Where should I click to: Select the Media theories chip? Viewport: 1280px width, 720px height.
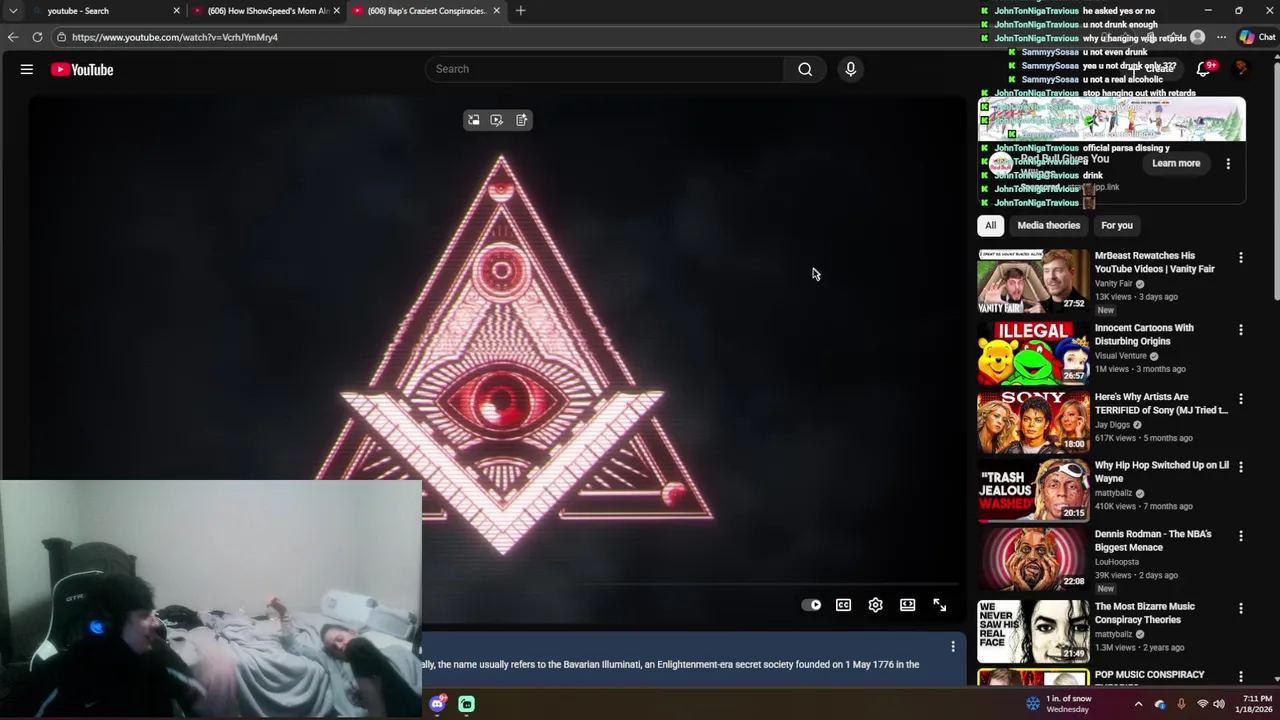click(1048, 225)
